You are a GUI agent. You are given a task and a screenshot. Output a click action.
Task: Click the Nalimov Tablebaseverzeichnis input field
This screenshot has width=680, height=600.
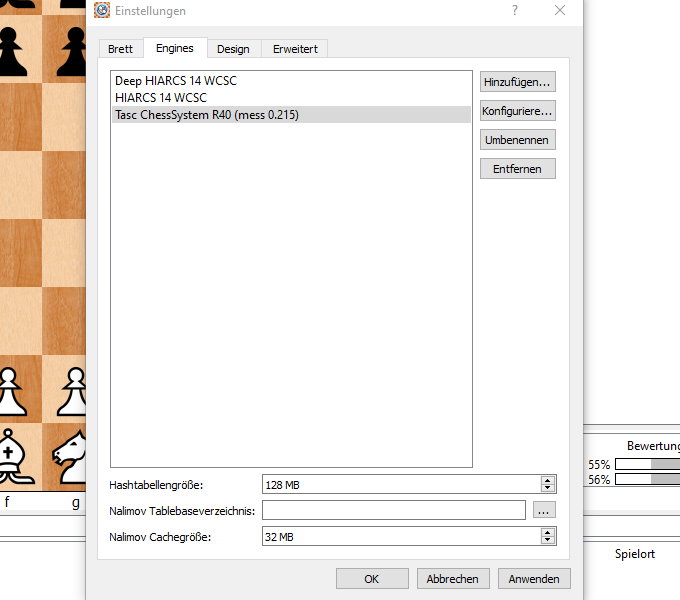pos(394,510)
